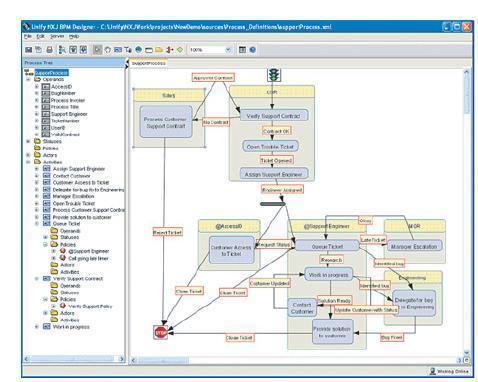Select the hand pan tool
The width and height of the screenshot is (478, 382).
107,50
